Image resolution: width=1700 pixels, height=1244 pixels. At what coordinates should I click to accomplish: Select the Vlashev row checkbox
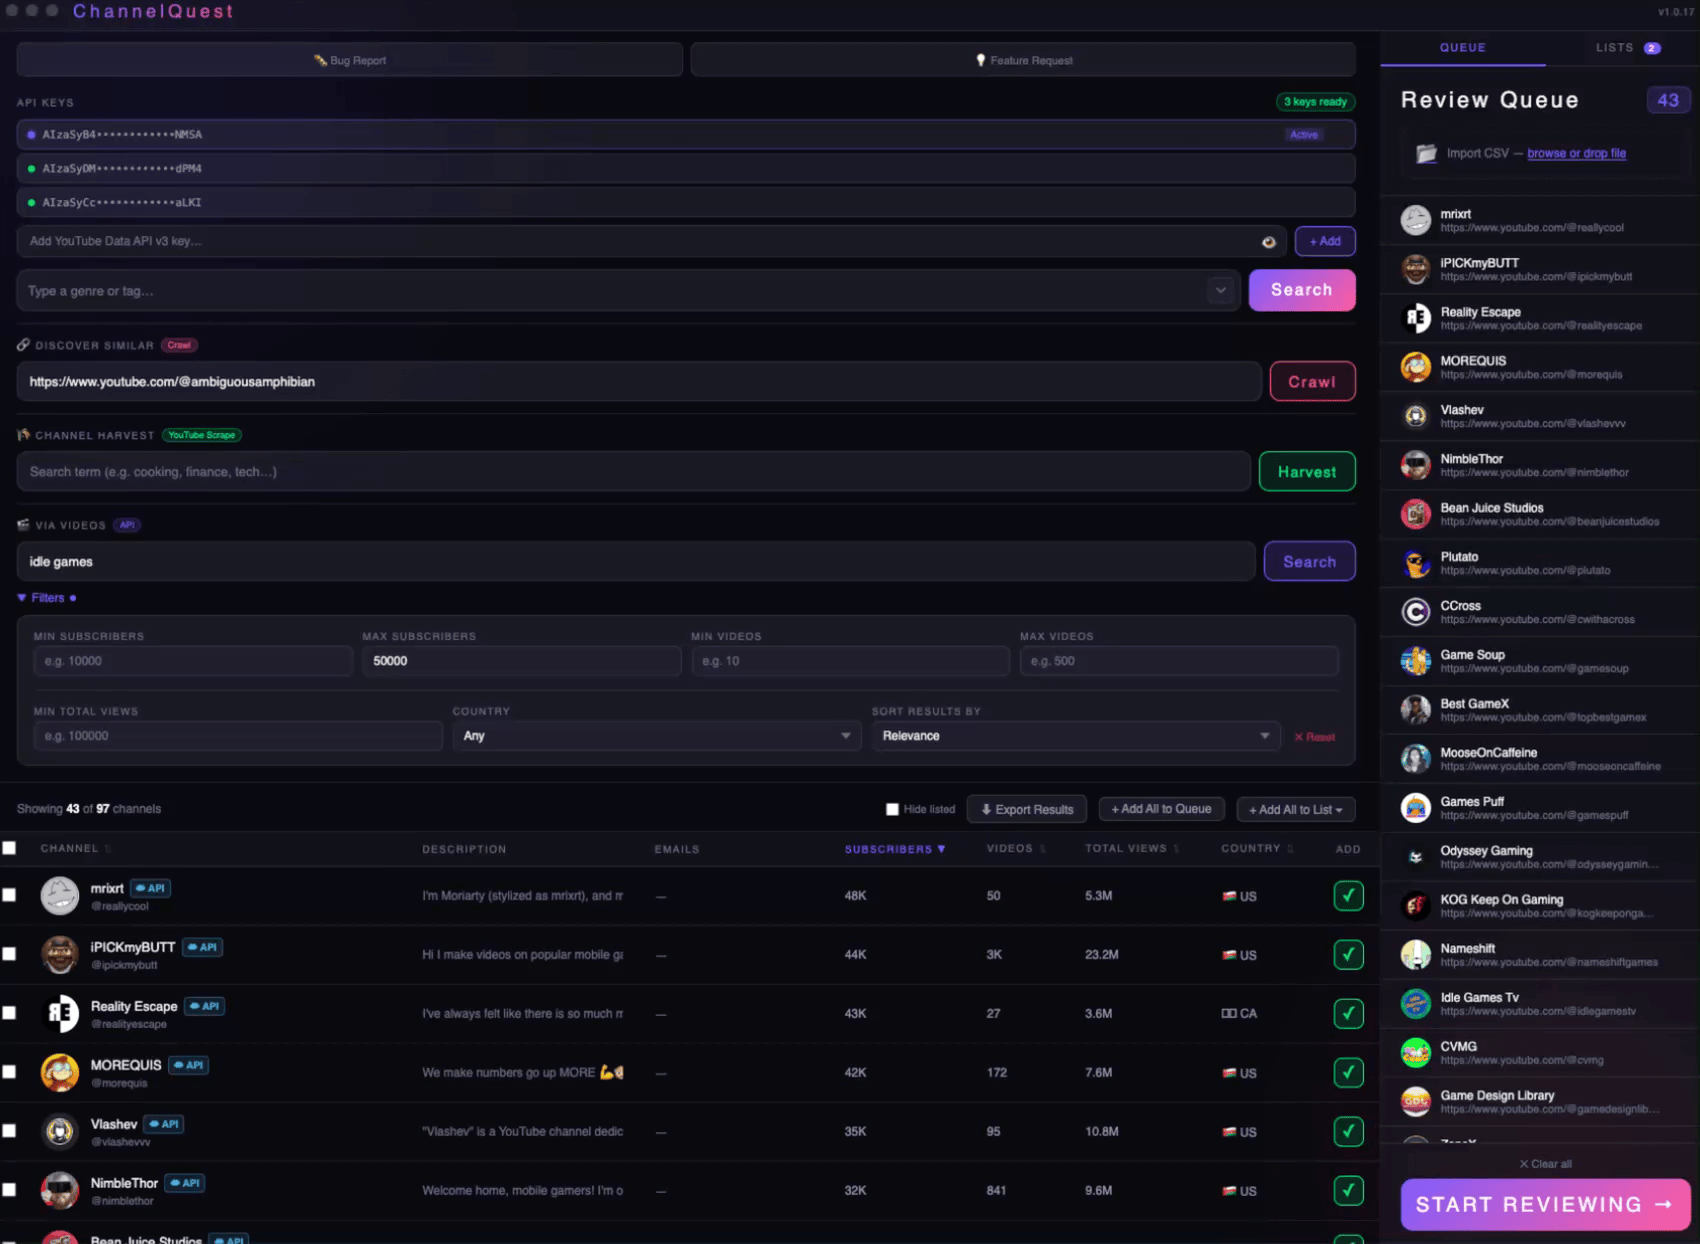(9, 1131)
